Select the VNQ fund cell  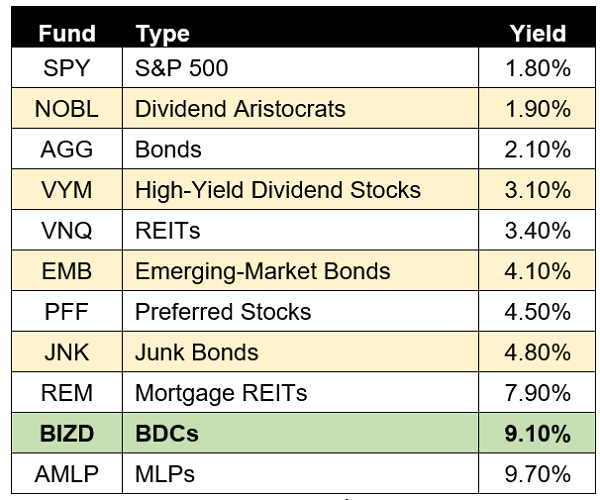(x=67, y=230)
